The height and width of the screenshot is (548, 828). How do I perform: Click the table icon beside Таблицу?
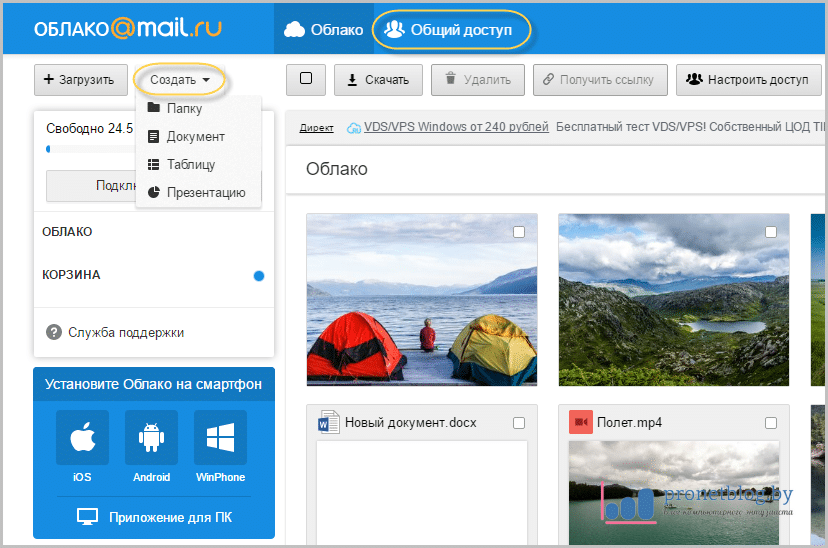tap(154, 164)
